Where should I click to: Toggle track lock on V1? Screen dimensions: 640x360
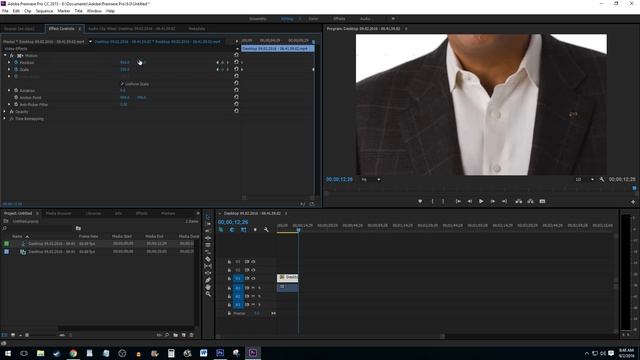[229, 278]
